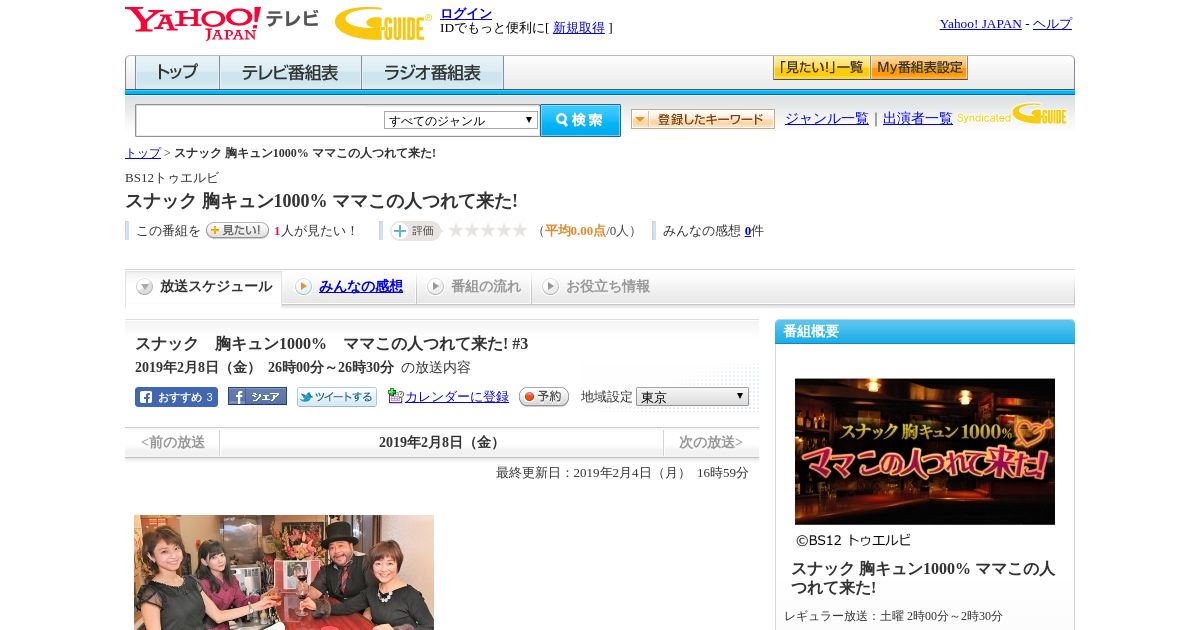Open the ヘルプ link

(x=1052, y=24)
